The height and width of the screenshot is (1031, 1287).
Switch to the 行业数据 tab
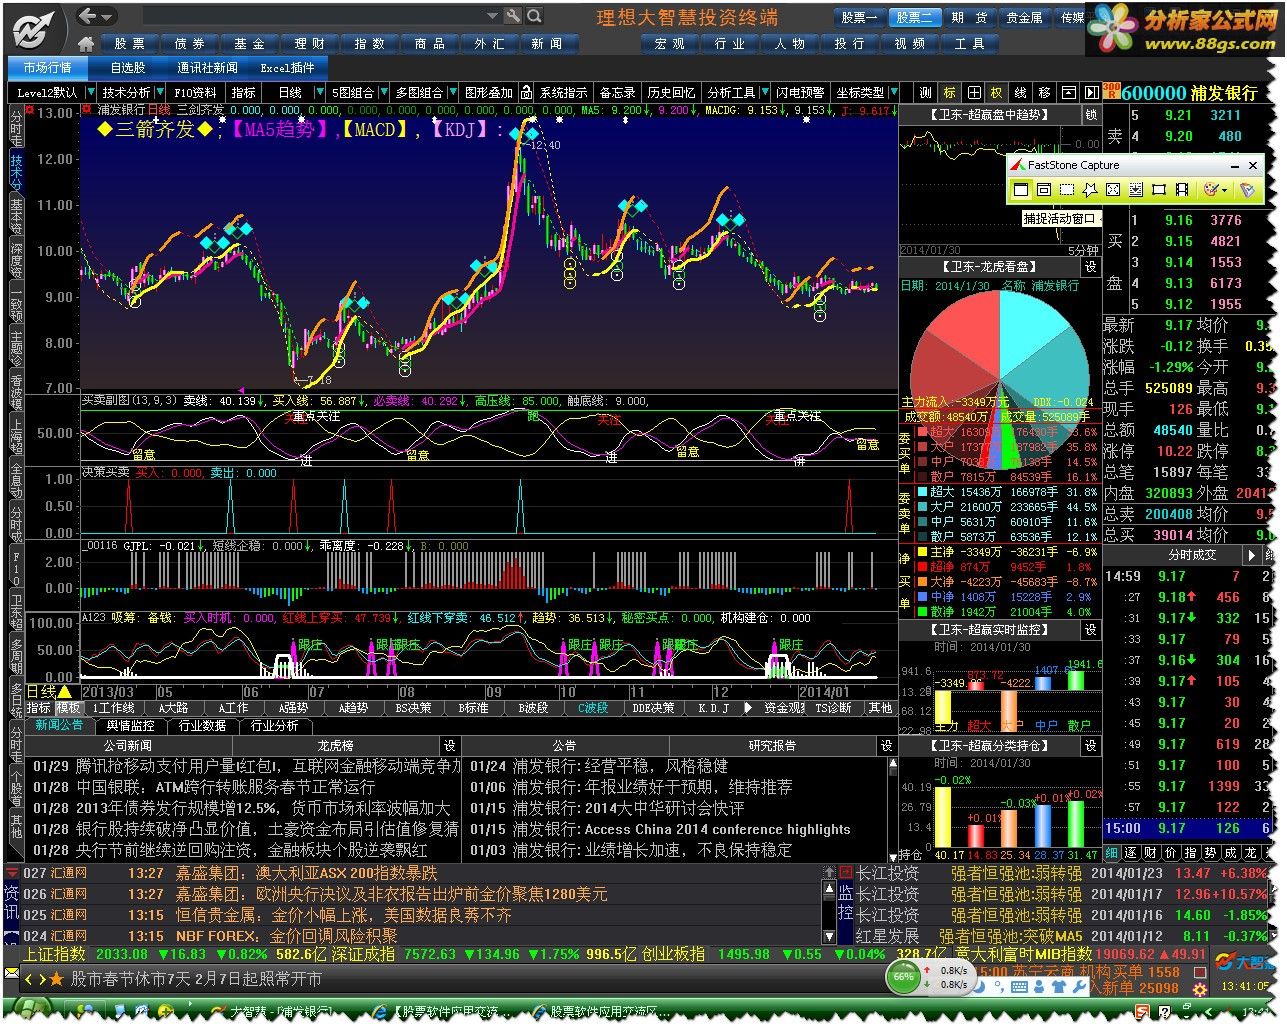(202, 726)
